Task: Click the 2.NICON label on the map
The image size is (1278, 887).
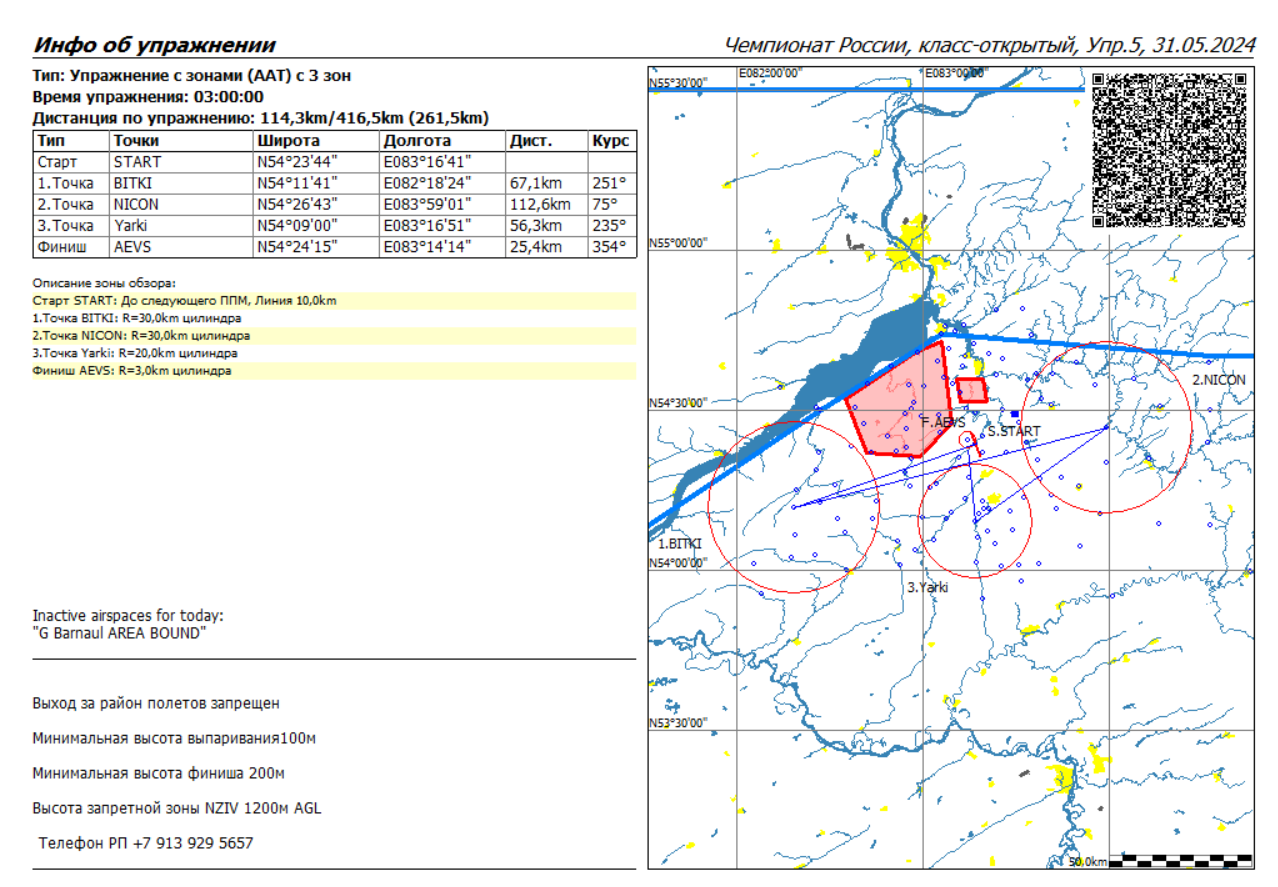Action: point(1218,380)
